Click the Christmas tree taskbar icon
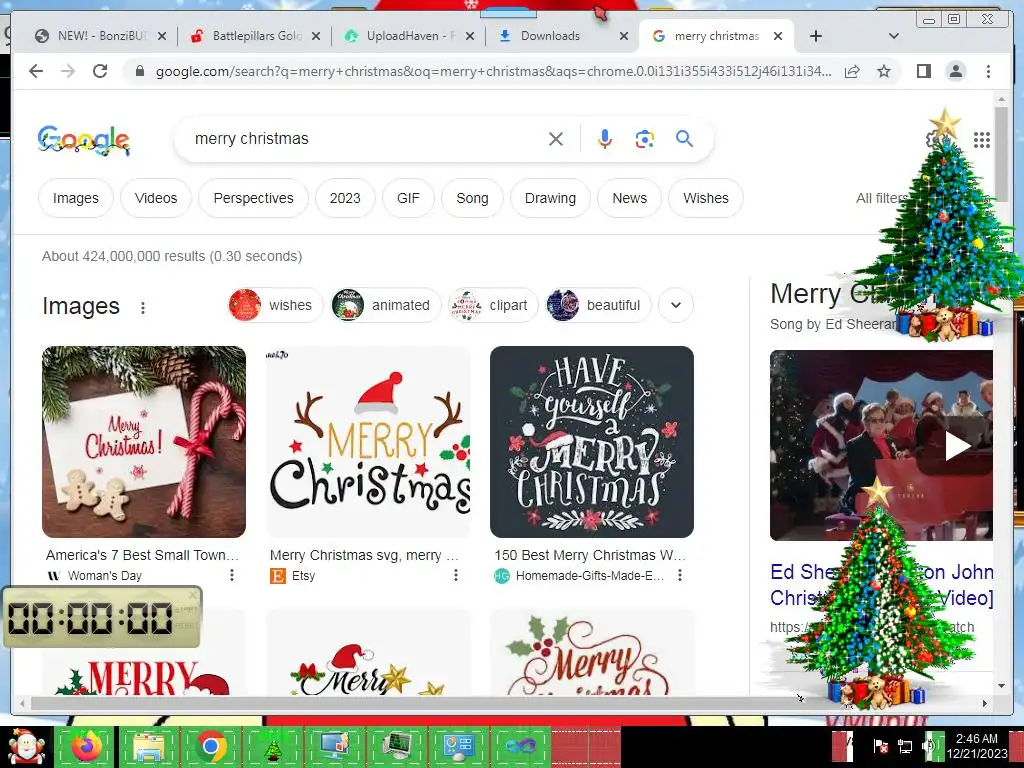The height and width of the screenshot is (768, 1024). coord(273,748)
